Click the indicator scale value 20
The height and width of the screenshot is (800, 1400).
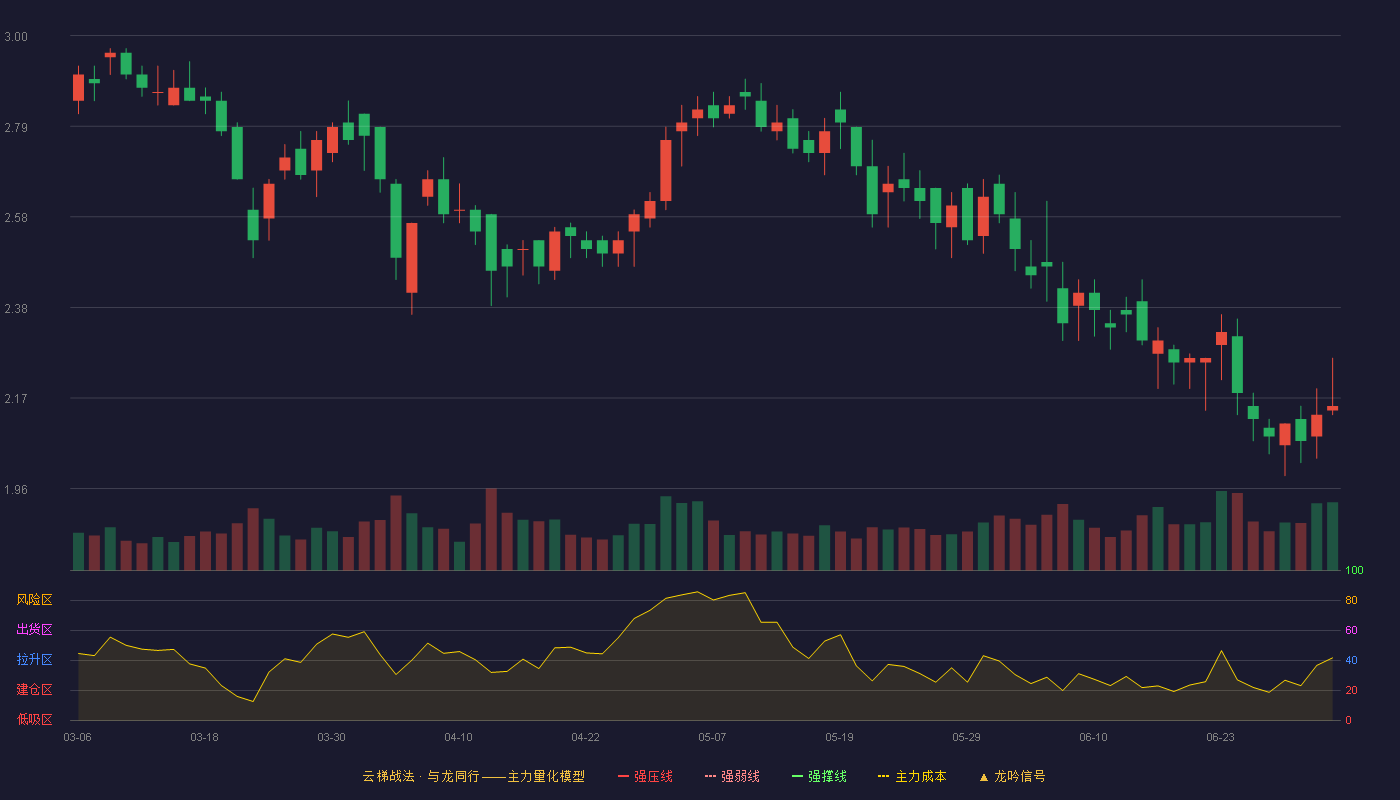1351,690
